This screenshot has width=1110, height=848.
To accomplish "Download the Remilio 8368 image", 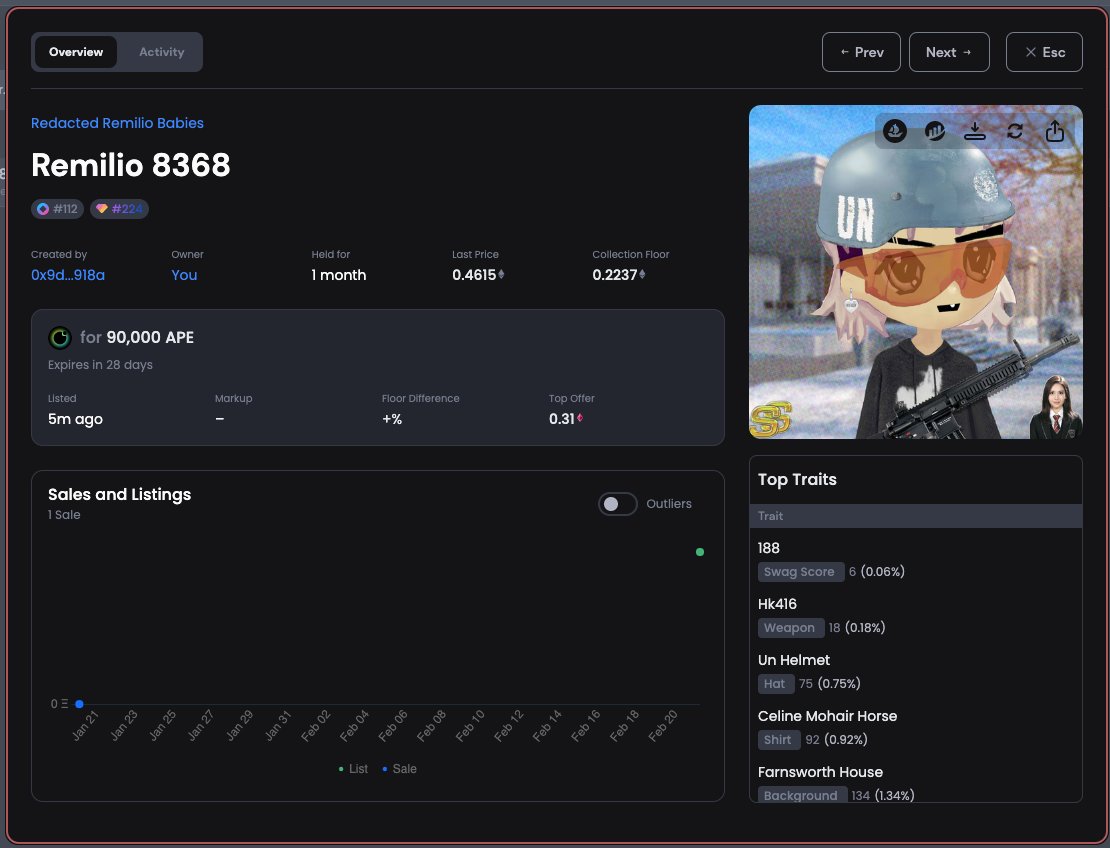I will click(975, 131).
